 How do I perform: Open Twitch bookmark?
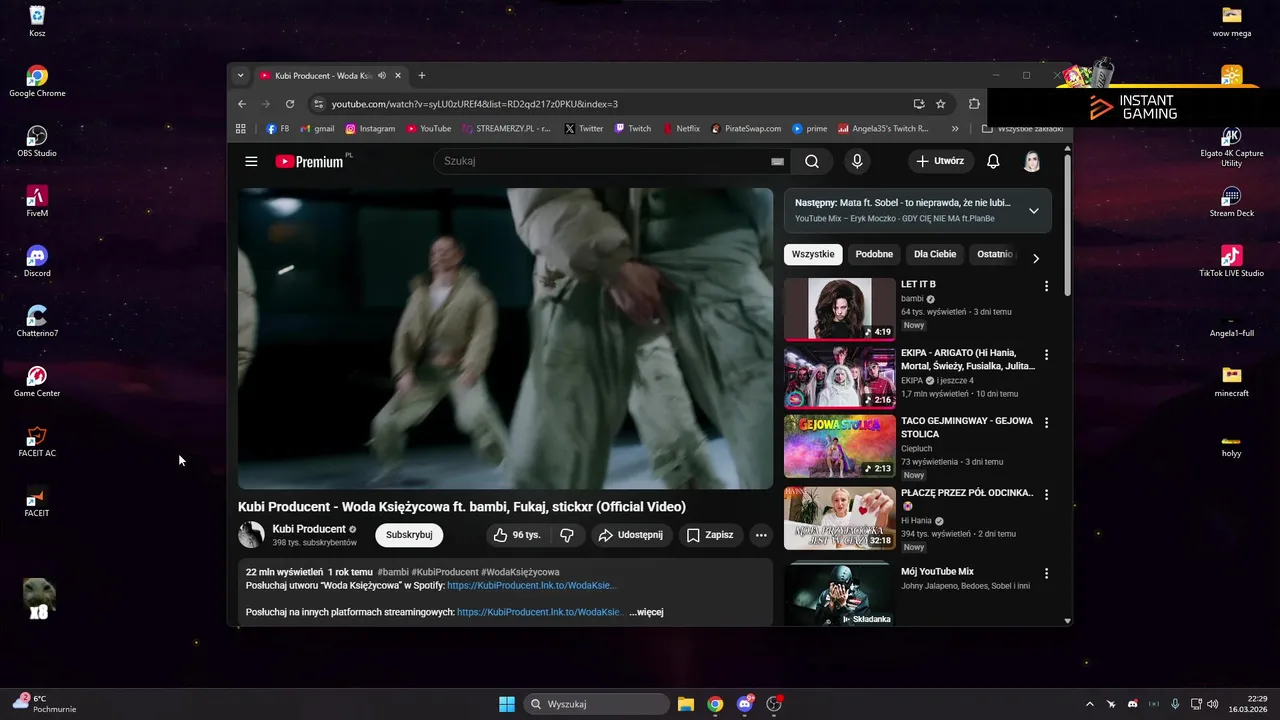[x=633, y=129]
